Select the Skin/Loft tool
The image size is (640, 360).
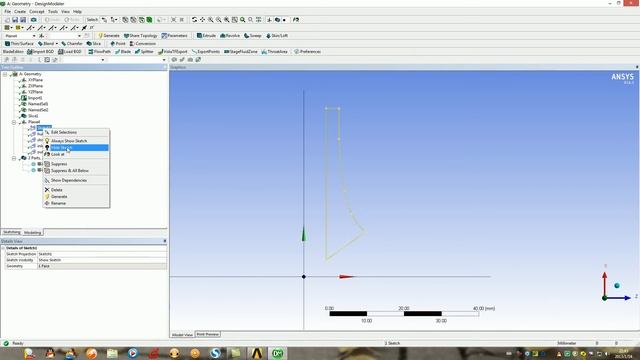pos(277,36)
